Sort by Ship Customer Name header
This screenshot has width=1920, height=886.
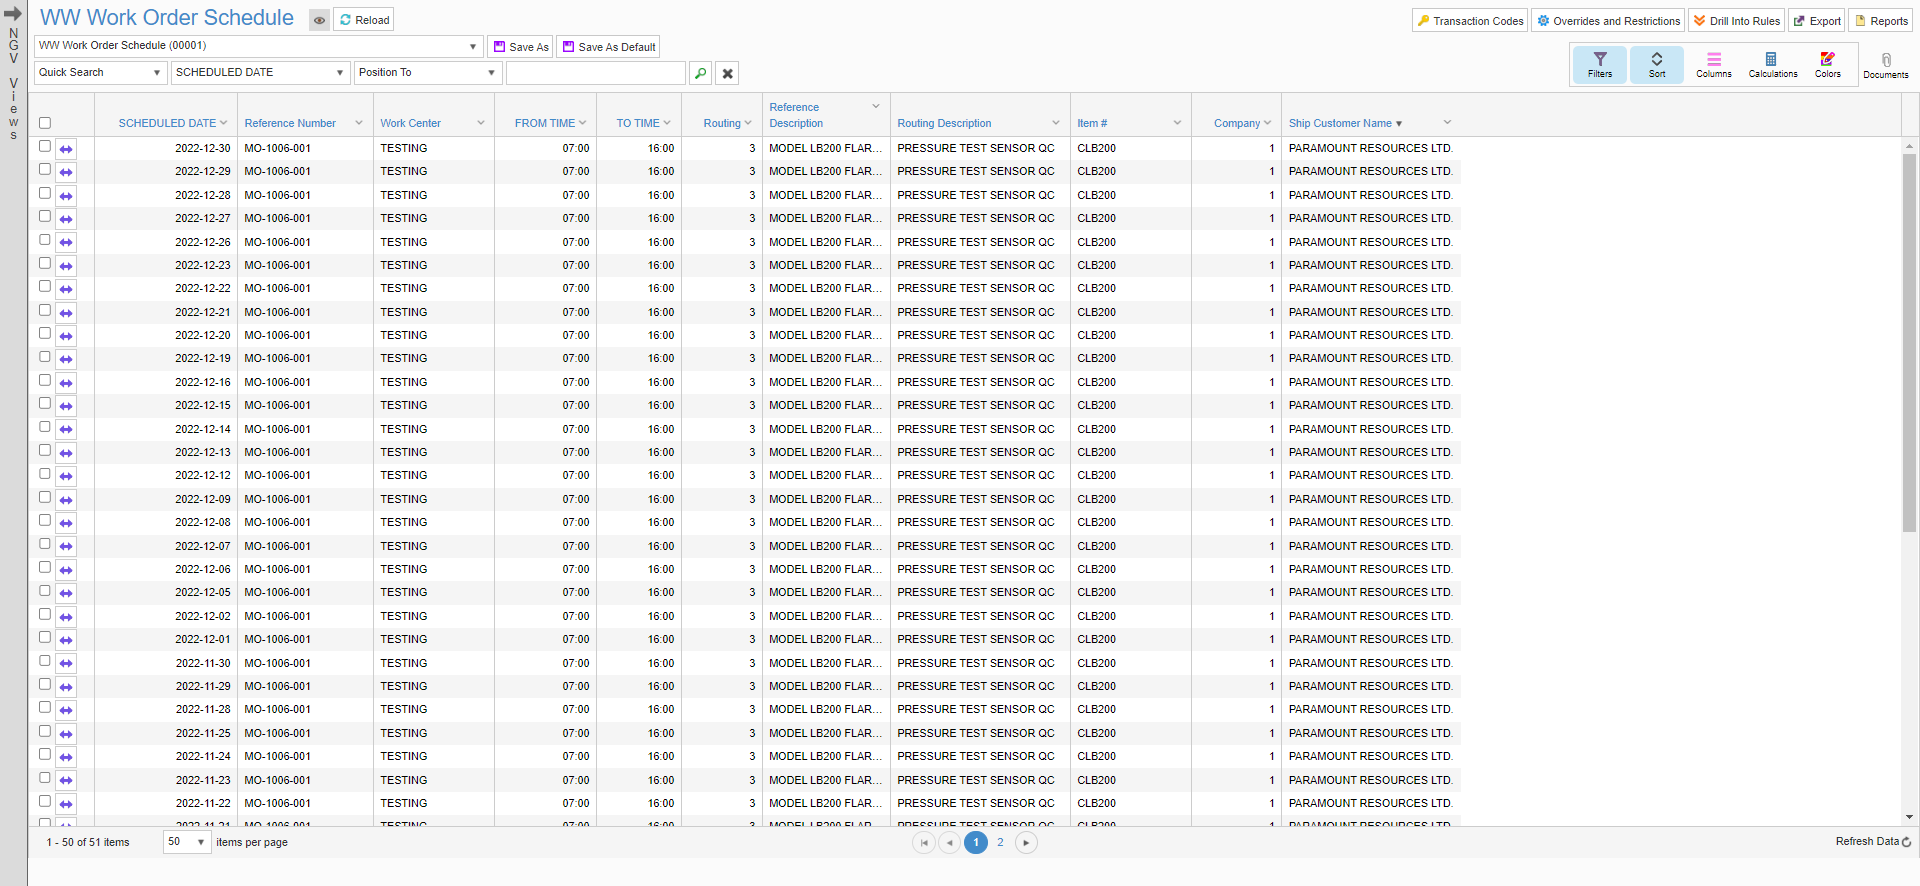[x=1340, y=124]
